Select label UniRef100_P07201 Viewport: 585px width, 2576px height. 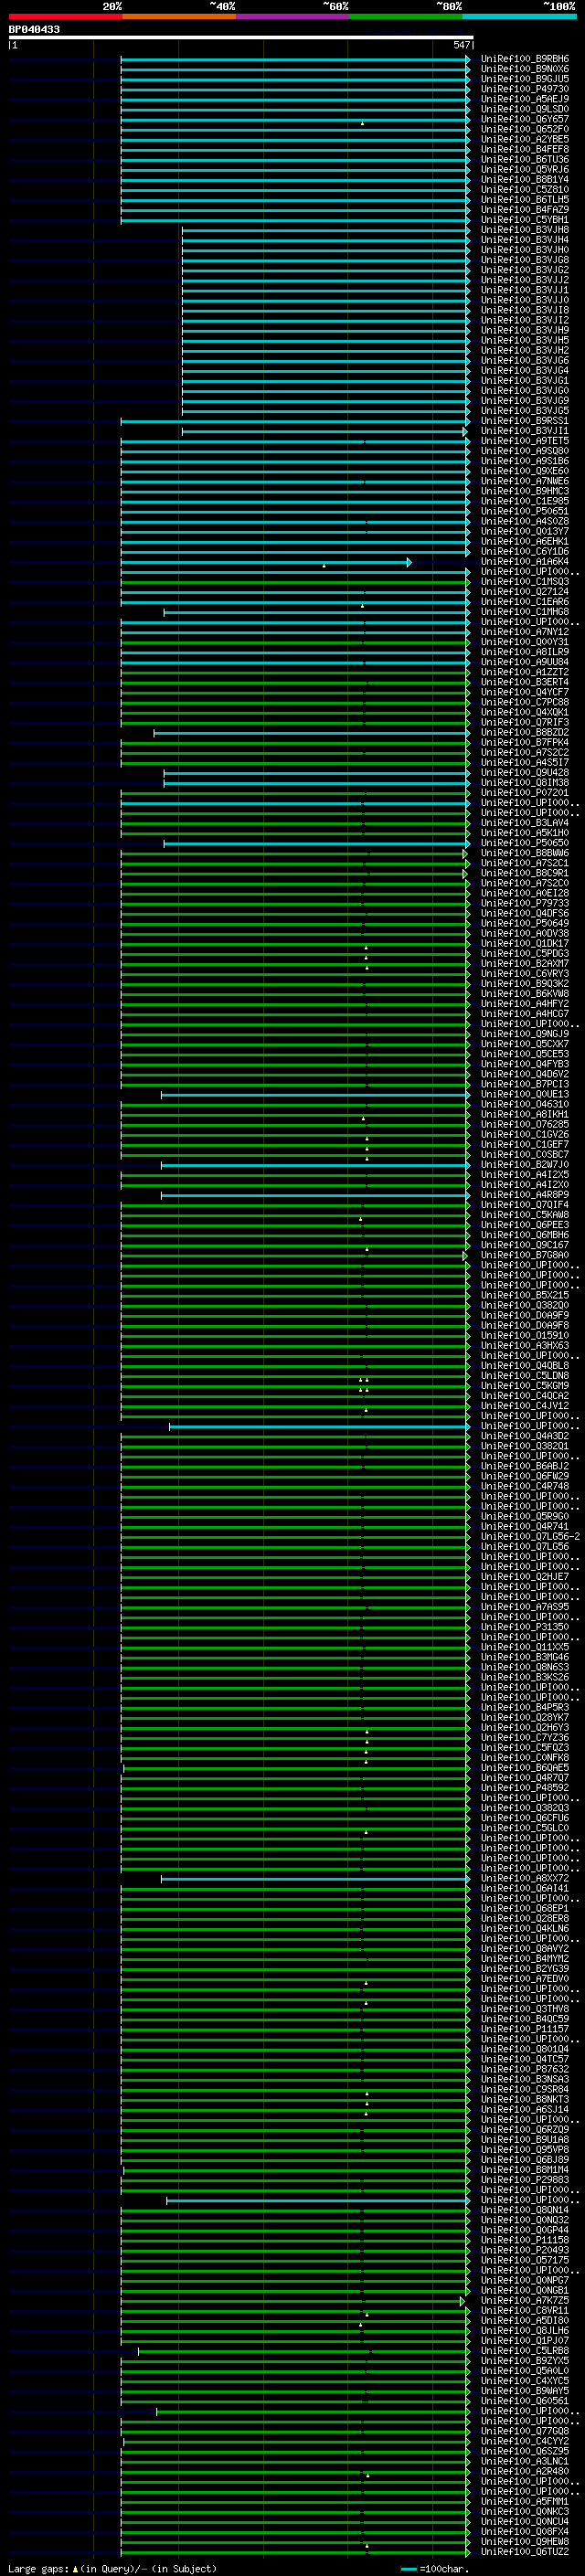pyautogui.click(x=525, y=793)
